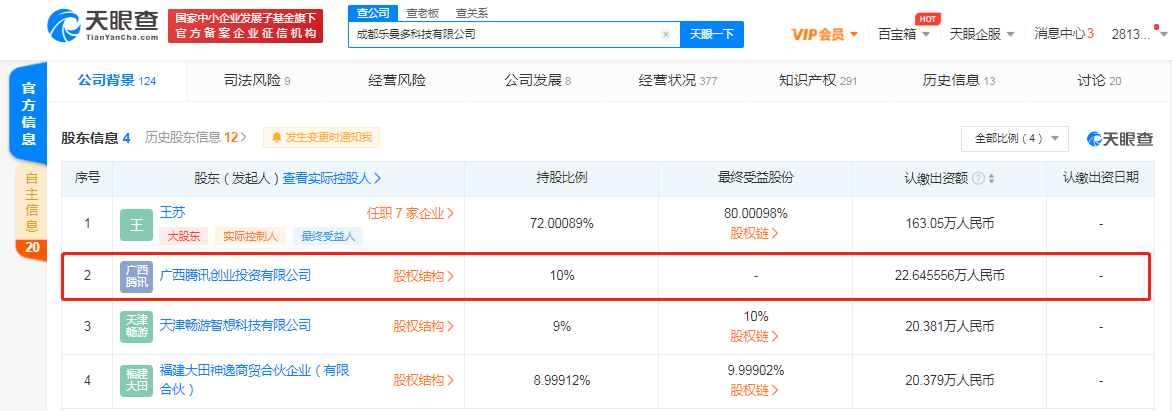Switch to the 经营风险 tab
The height and width of the screenshot is (411, 1172).
tap(397, 81)
